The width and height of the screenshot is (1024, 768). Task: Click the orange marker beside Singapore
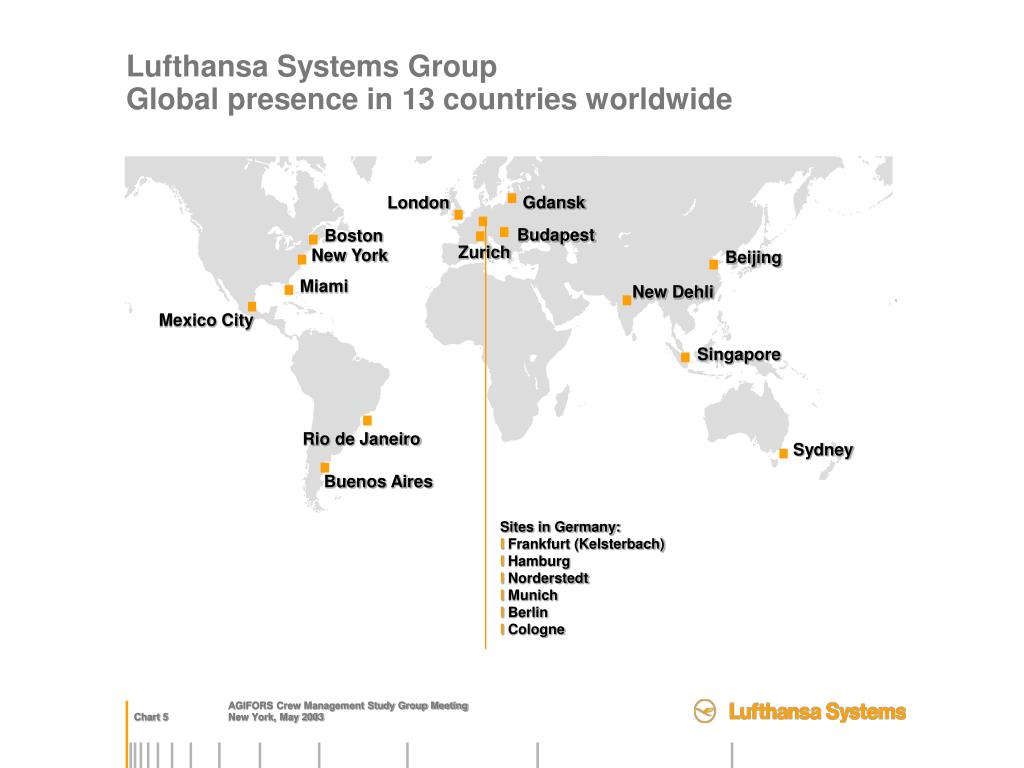pyautogui.click(x=685, y=357)
